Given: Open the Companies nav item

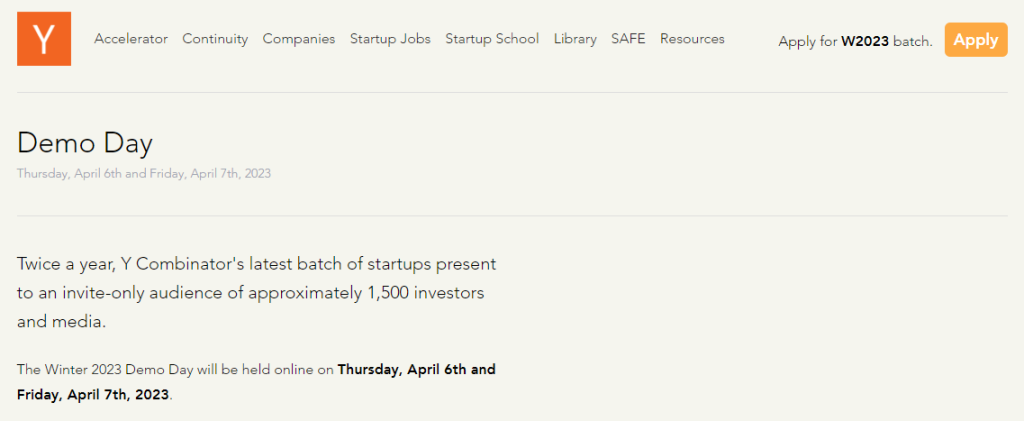Looking at the screenshot, I should [298, 39].
